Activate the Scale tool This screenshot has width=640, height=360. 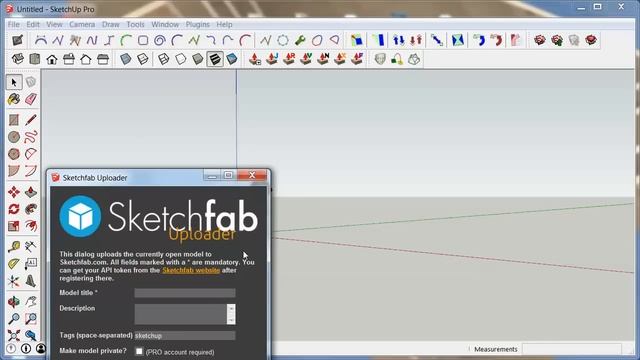pyautogui.click(x=14, y=226)
